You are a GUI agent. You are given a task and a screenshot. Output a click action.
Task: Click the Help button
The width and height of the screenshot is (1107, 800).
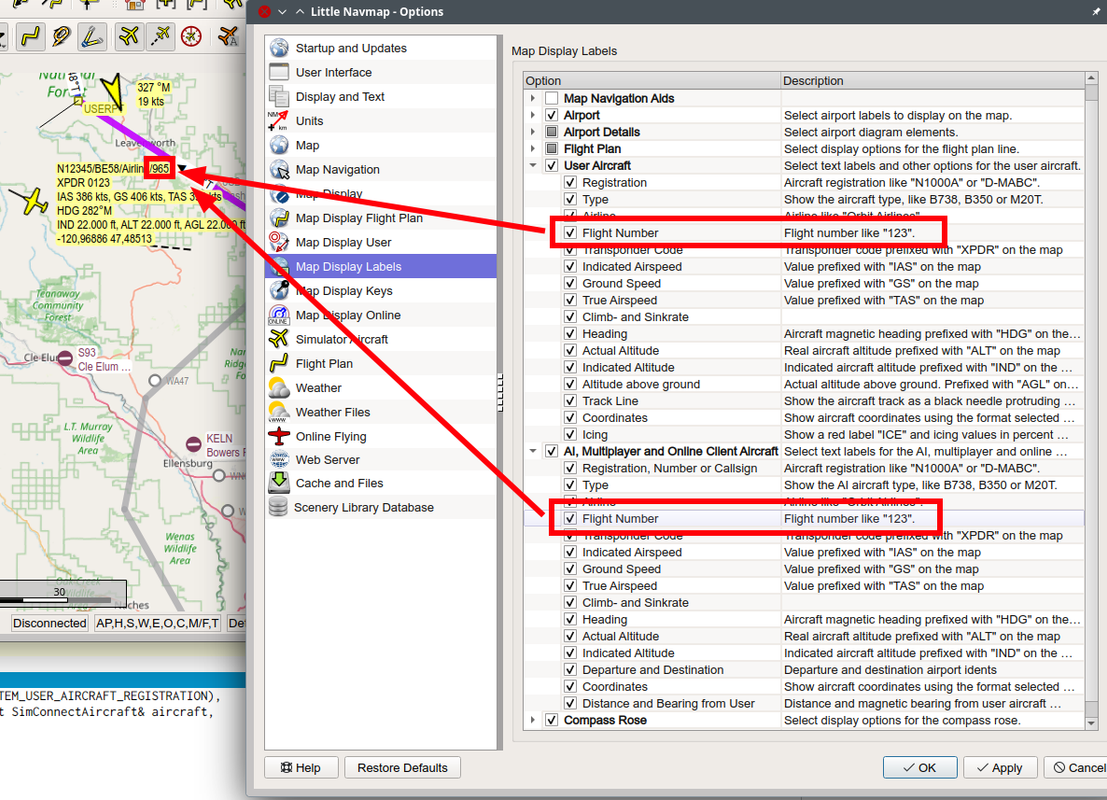(301, 768)
